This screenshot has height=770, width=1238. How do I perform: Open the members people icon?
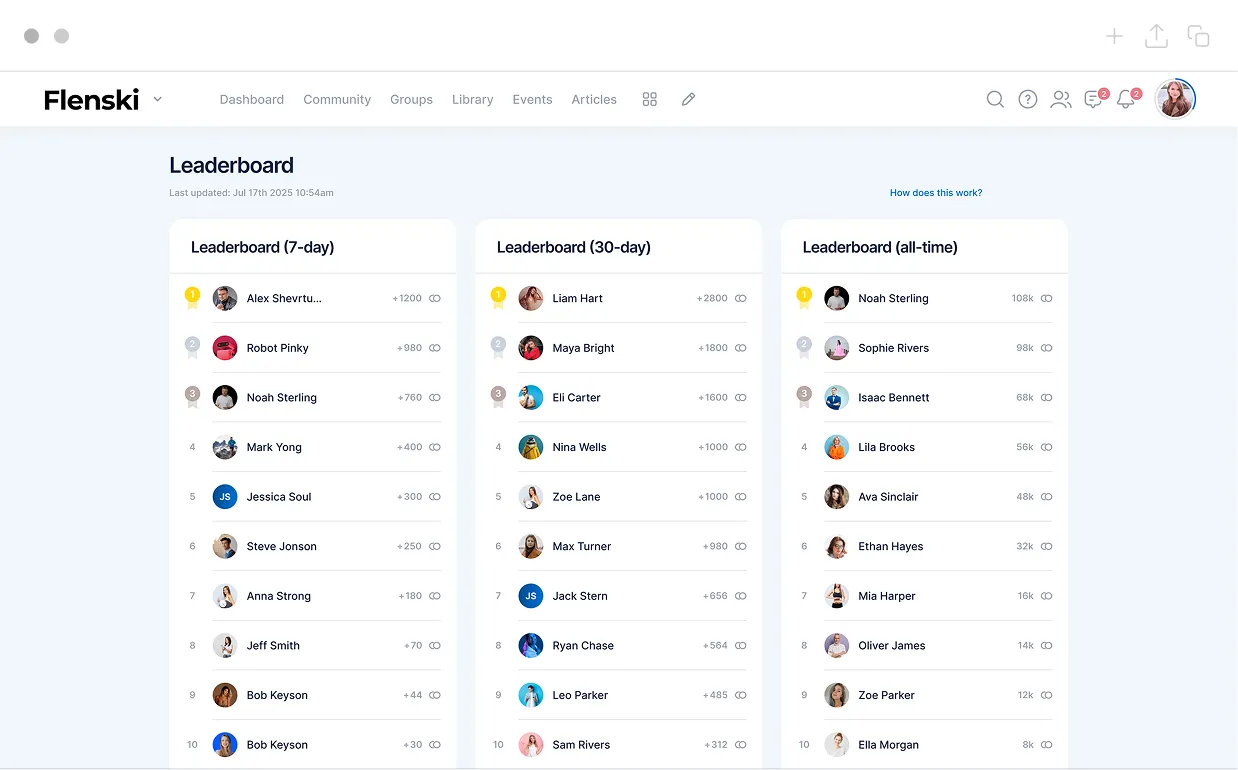pyautogui.click(x=1060, y=99)
